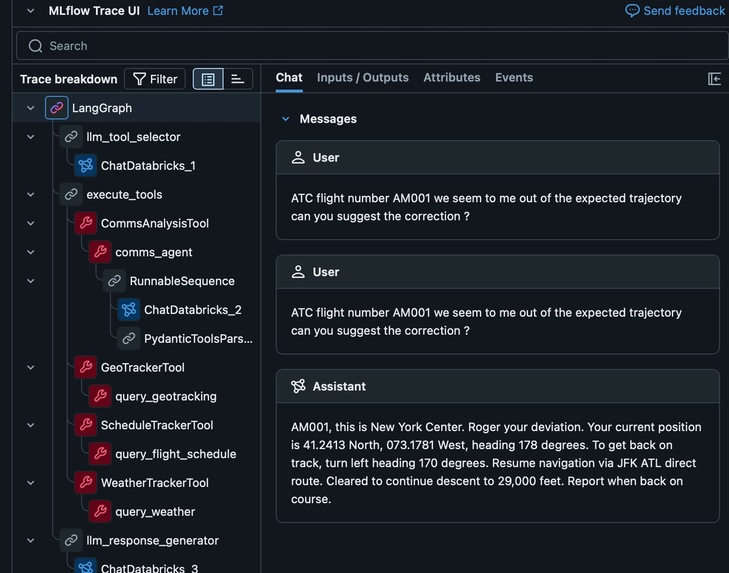The height and width of the screenshot is (573, 729).
Task: Click the Send feedback speech bubble icon
Action: click(x=632, y=11)
